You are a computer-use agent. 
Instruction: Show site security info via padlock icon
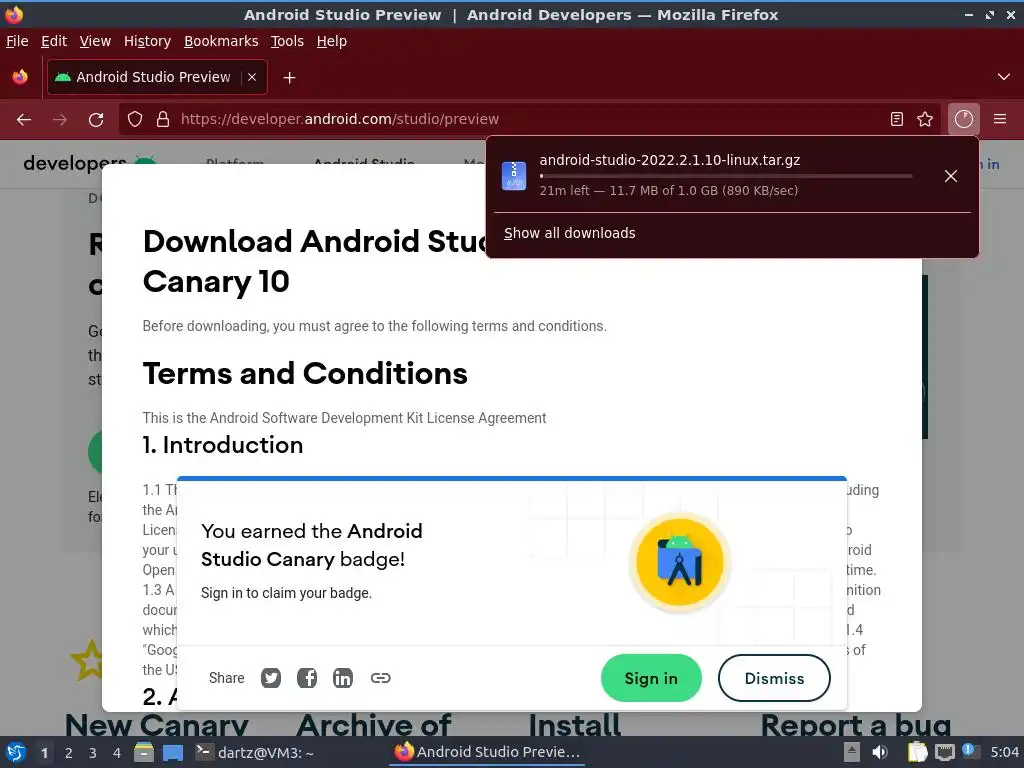(163, 120)
